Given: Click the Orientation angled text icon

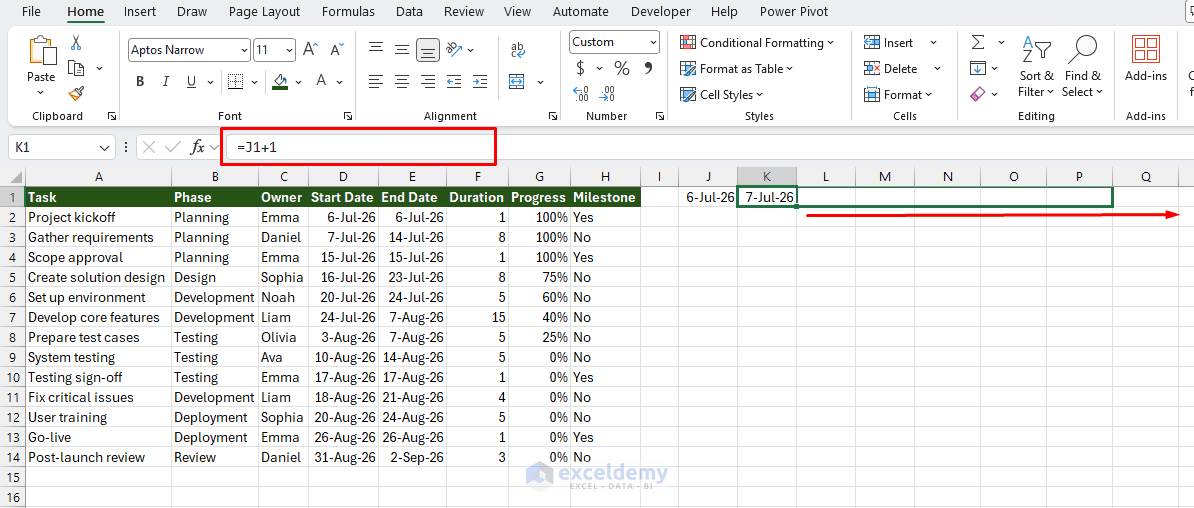Looking at the screenshot, I should click(x=455, y=50).
